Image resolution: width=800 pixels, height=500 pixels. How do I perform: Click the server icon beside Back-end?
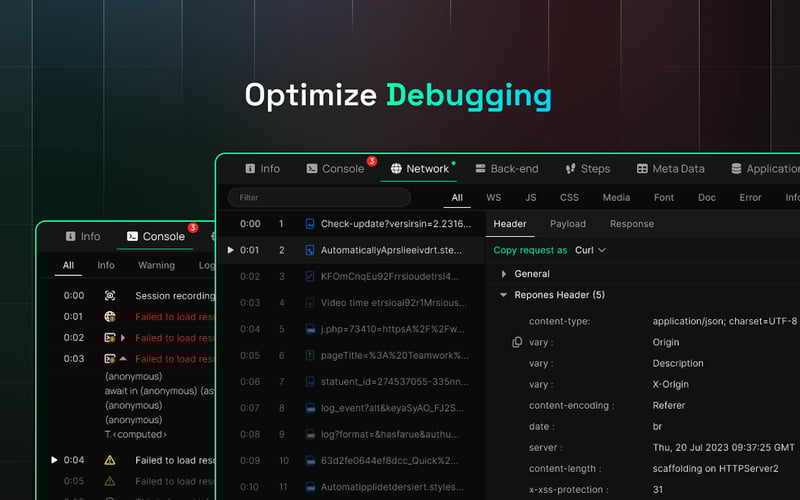point(480,168)
